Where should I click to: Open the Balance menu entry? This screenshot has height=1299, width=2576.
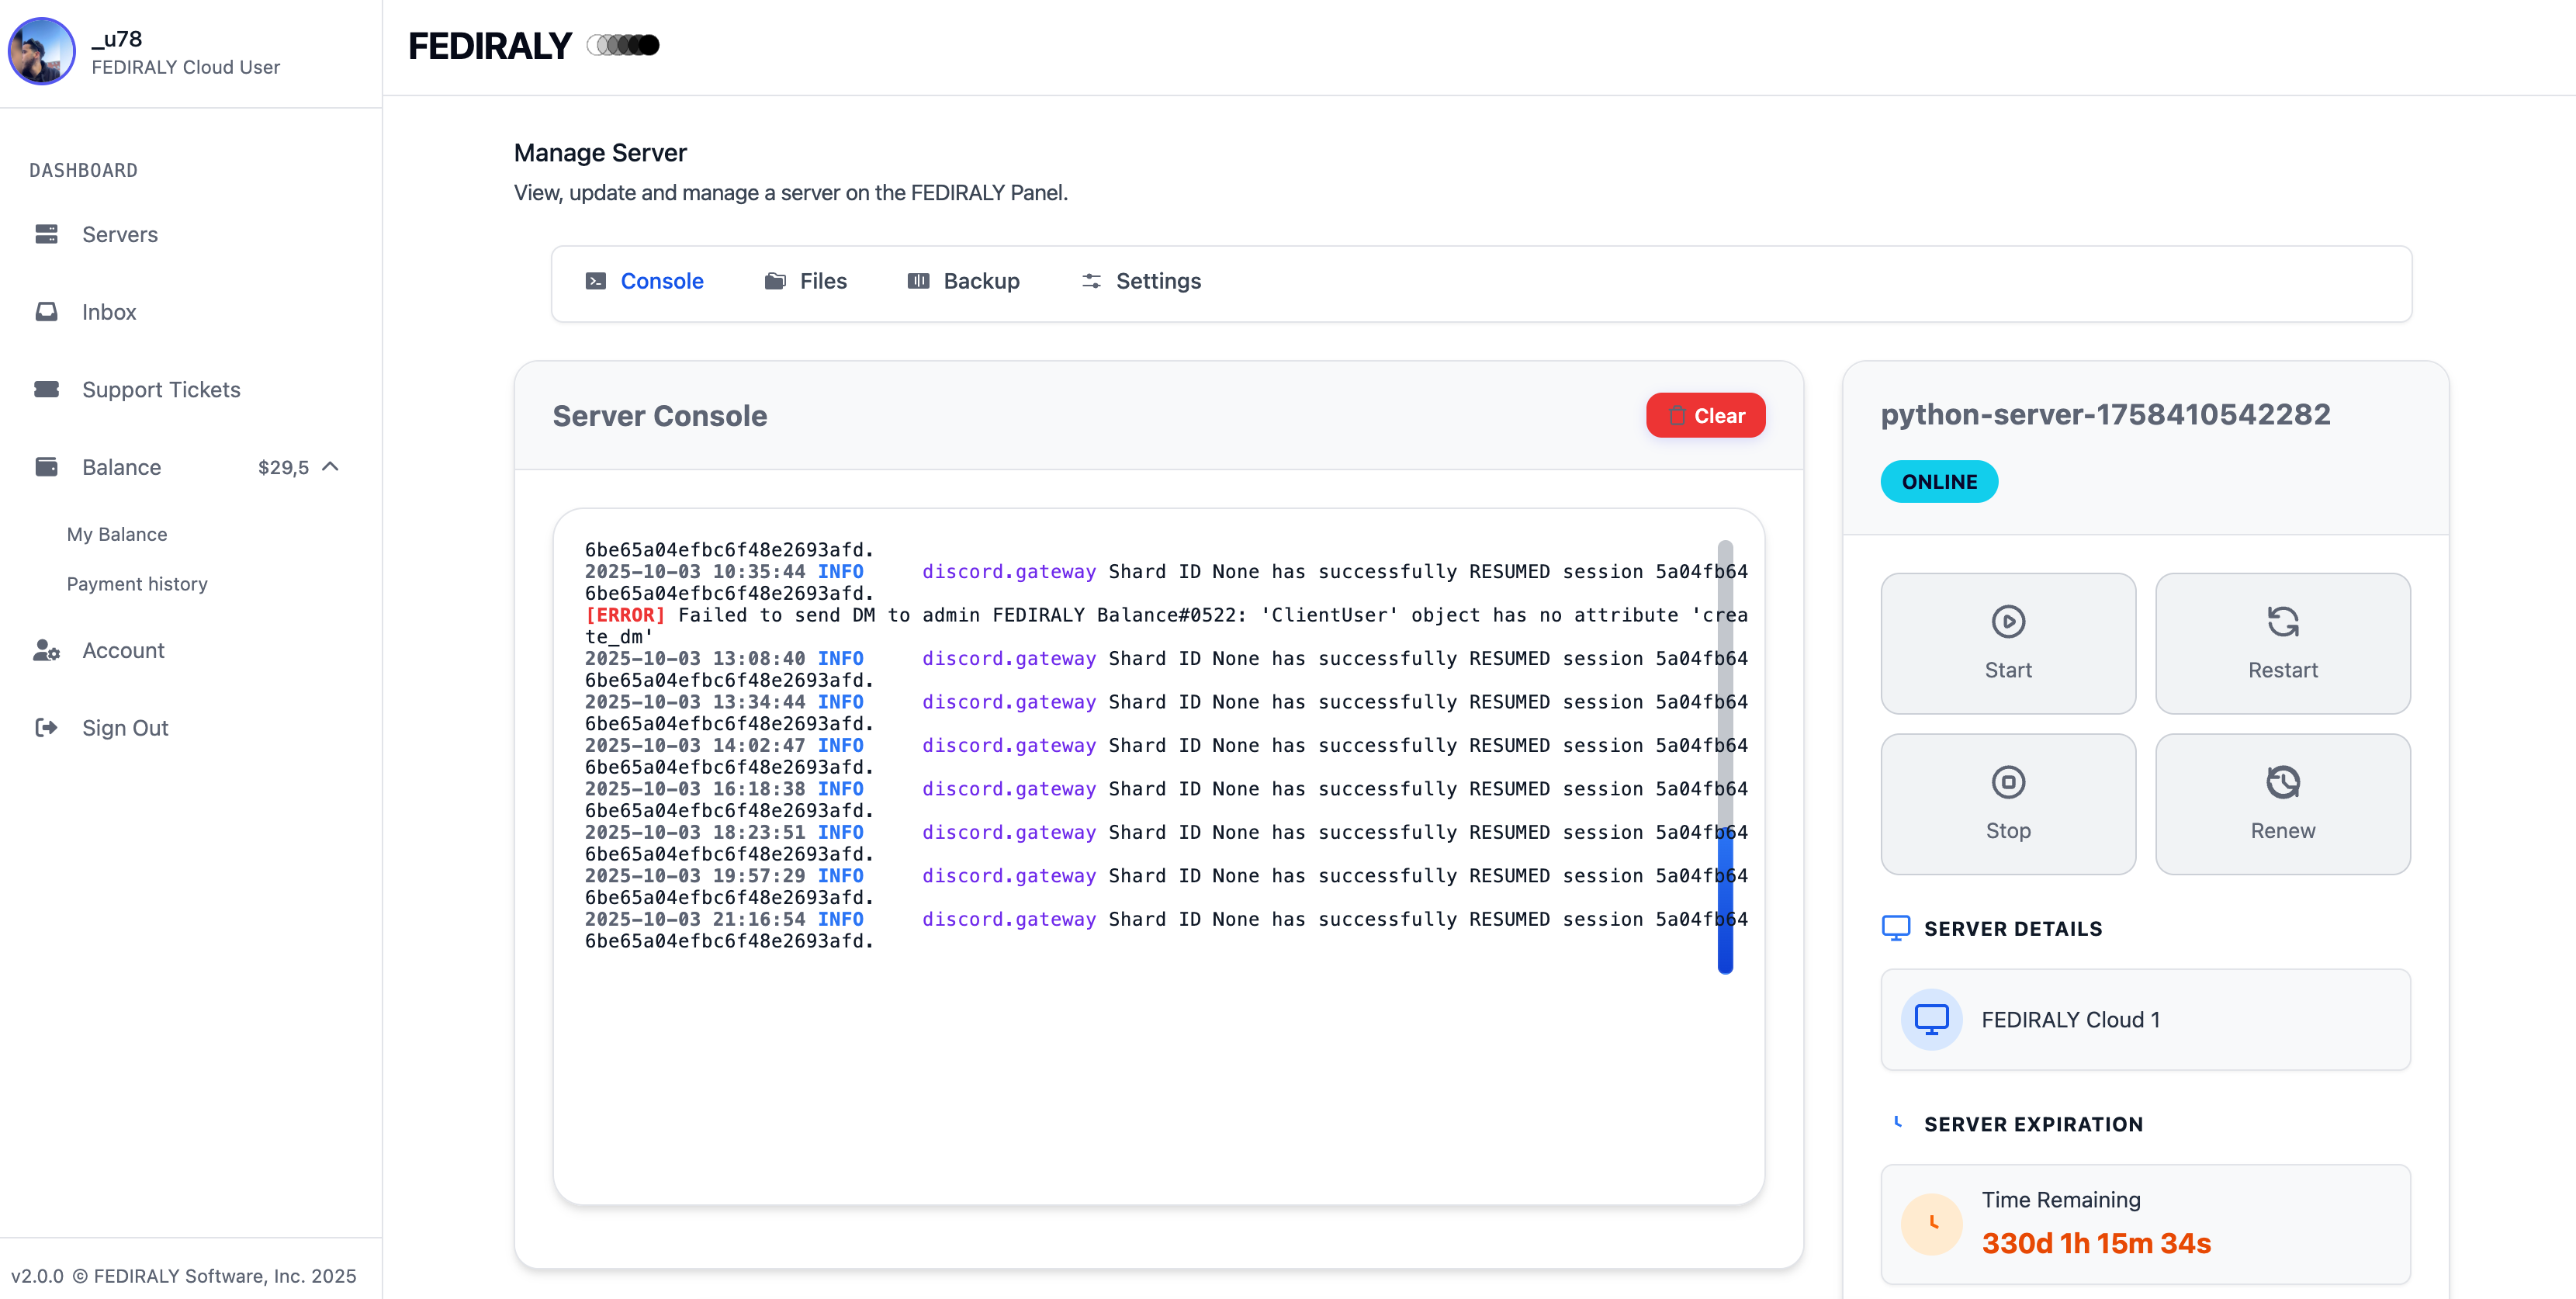click(121, 467)
